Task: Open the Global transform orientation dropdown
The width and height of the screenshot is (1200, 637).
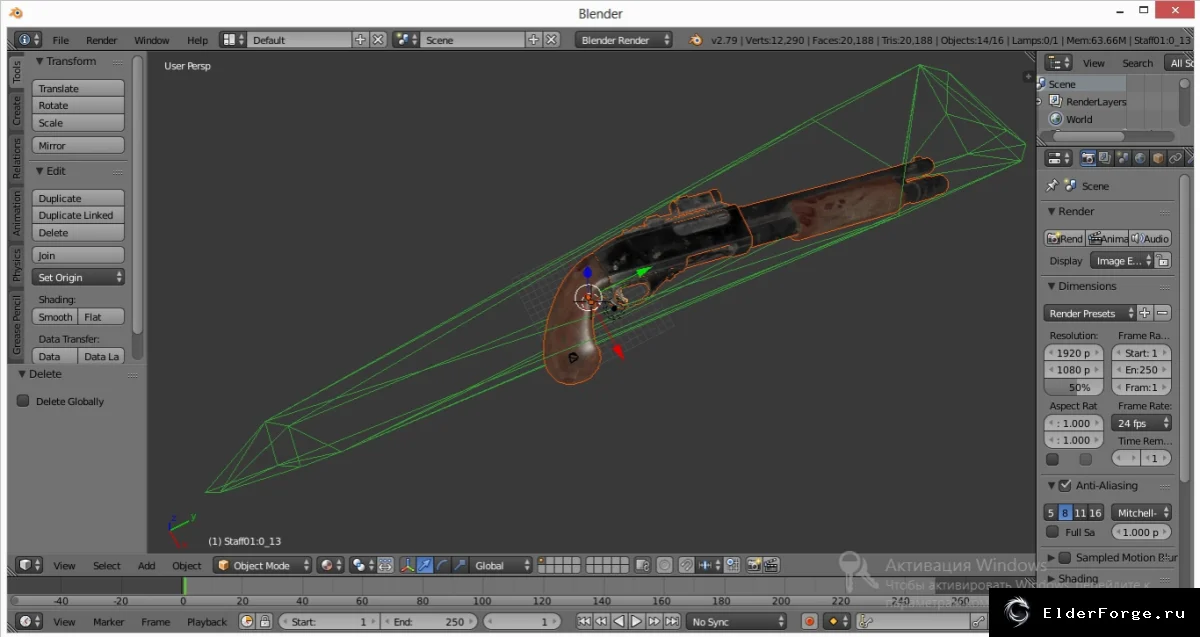Action: point(503,565)
